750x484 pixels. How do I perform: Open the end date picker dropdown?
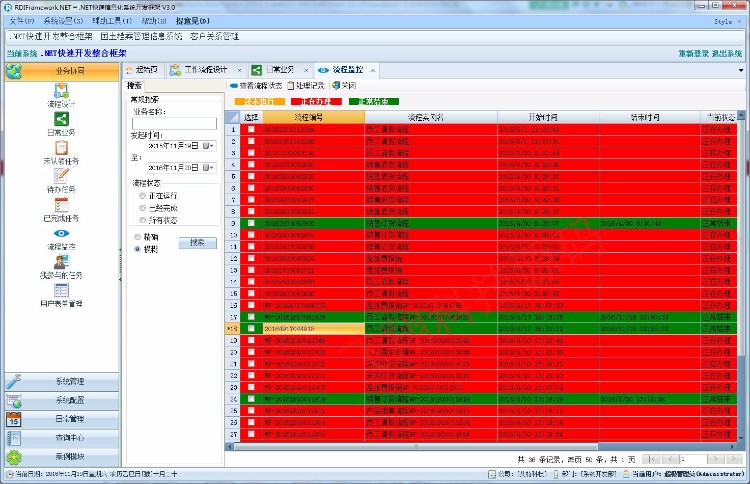coord(208,170)
